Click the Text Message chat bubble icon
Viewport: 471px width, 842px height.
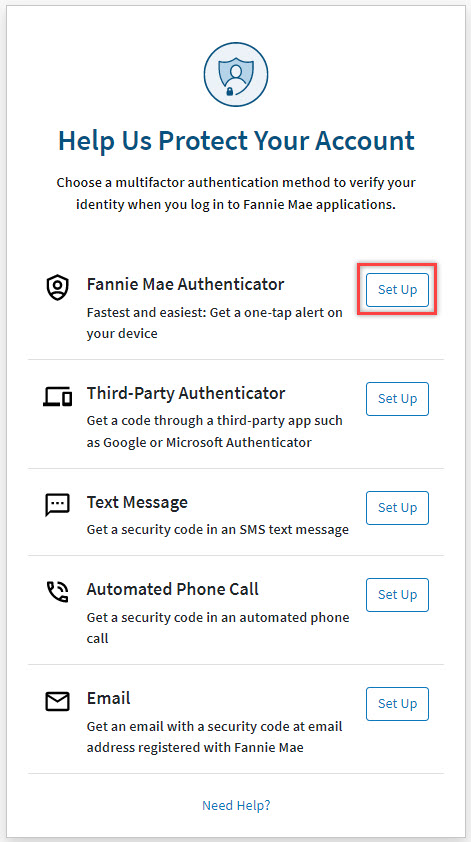[x=57, y=505]
